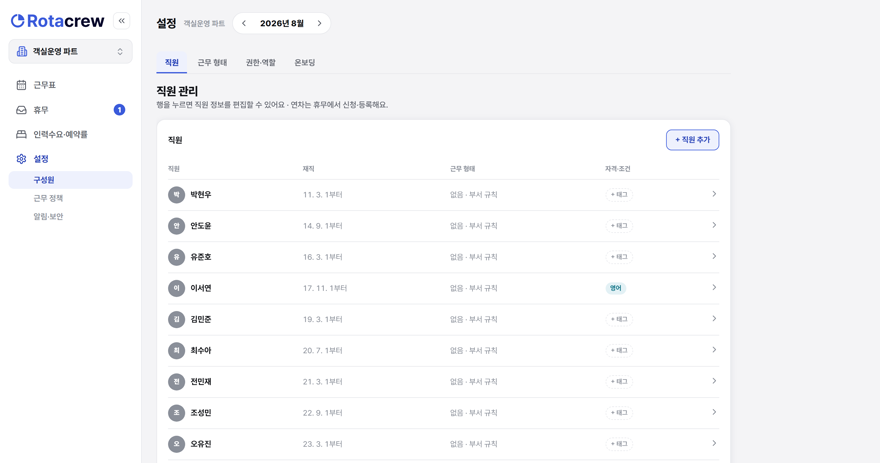Click 전민재's avatar circle

tap(176, 382)
